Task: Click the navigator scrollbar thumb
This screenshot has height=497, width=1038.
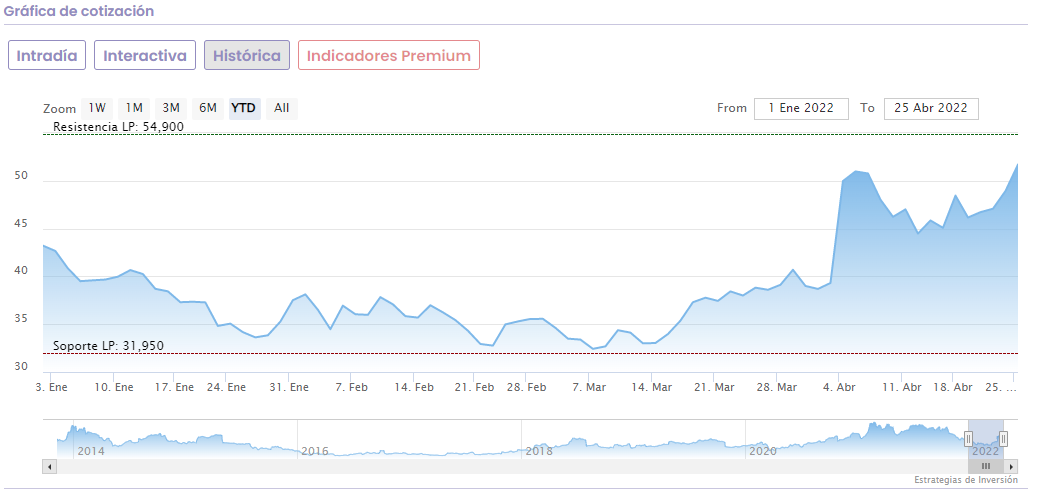Action: [985, 466]
